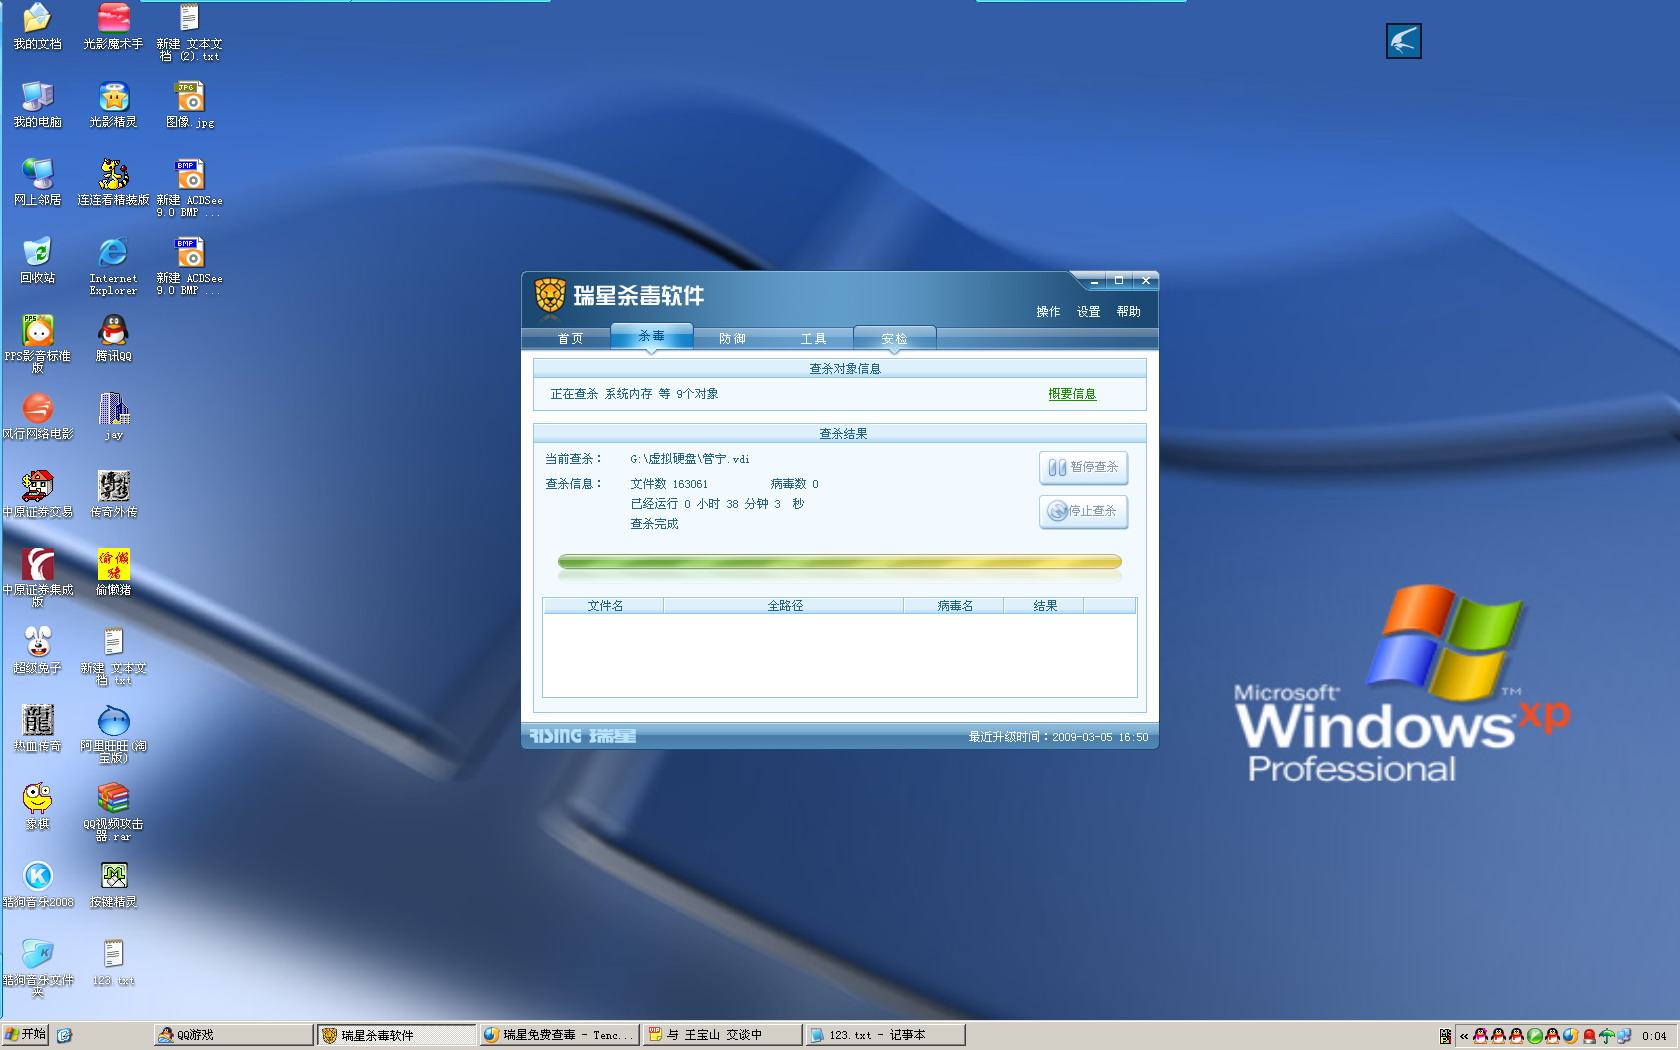Expand hidden tray icons with « arrow
The image size is (1680, 1050).
(x=1464, y=1036)
